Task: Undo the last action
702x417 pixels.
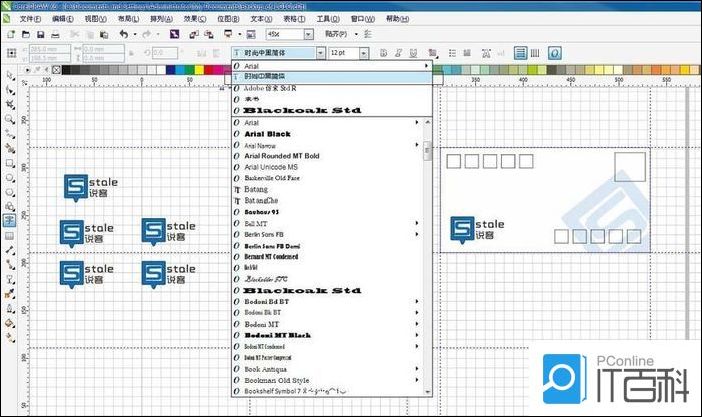Action: (124, 34)
